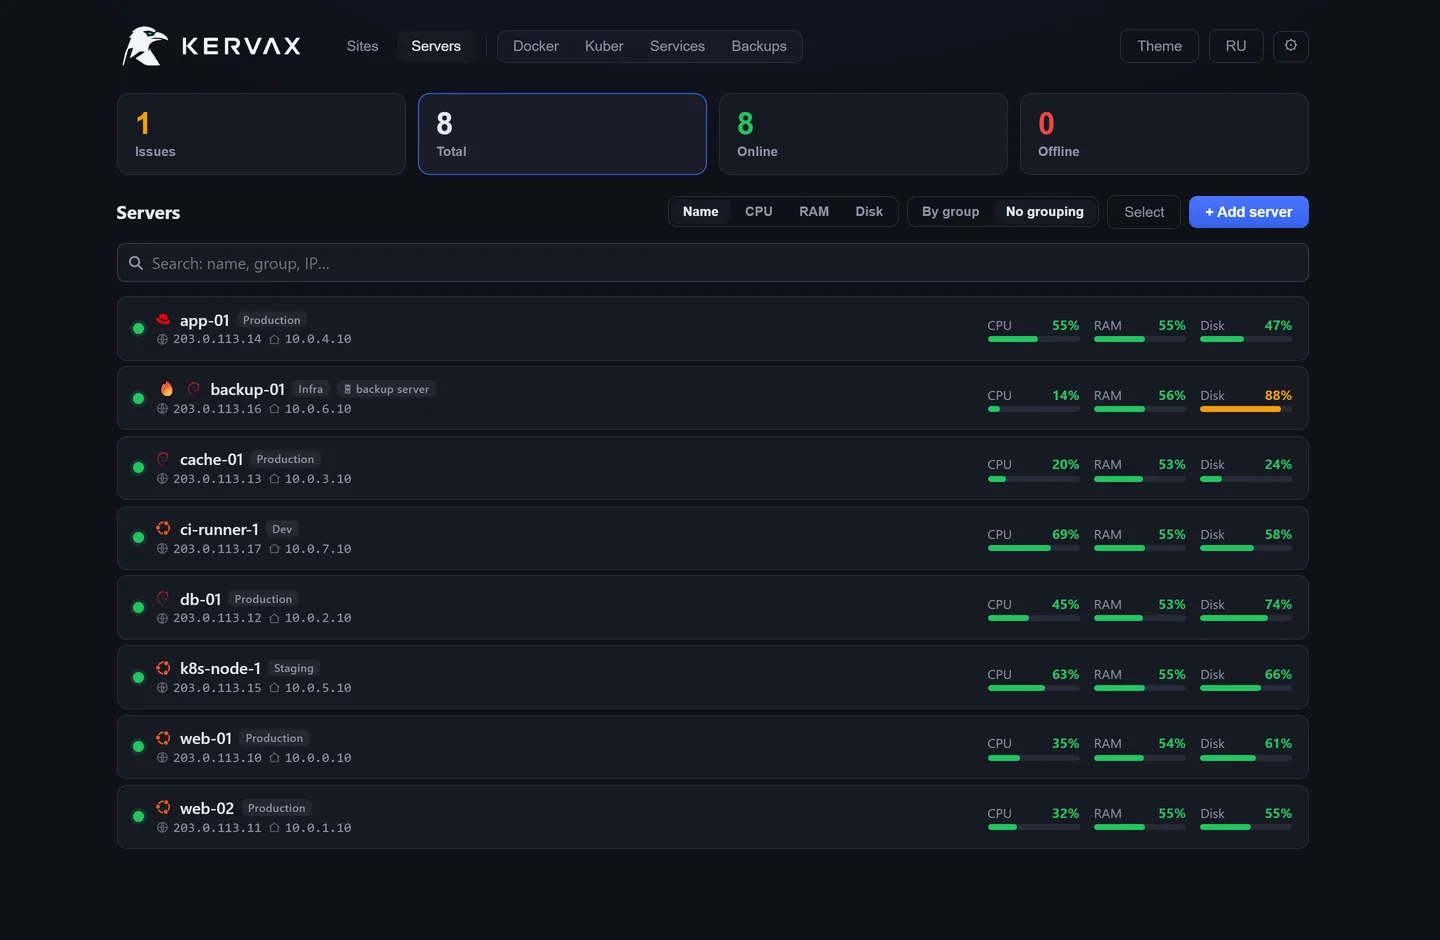Image resolution: width=1440 pixels, height=940 pixels.
Task: Click the Disk 24% value on cache-01
Action: pyautogui.click(x=1278, y=464)
